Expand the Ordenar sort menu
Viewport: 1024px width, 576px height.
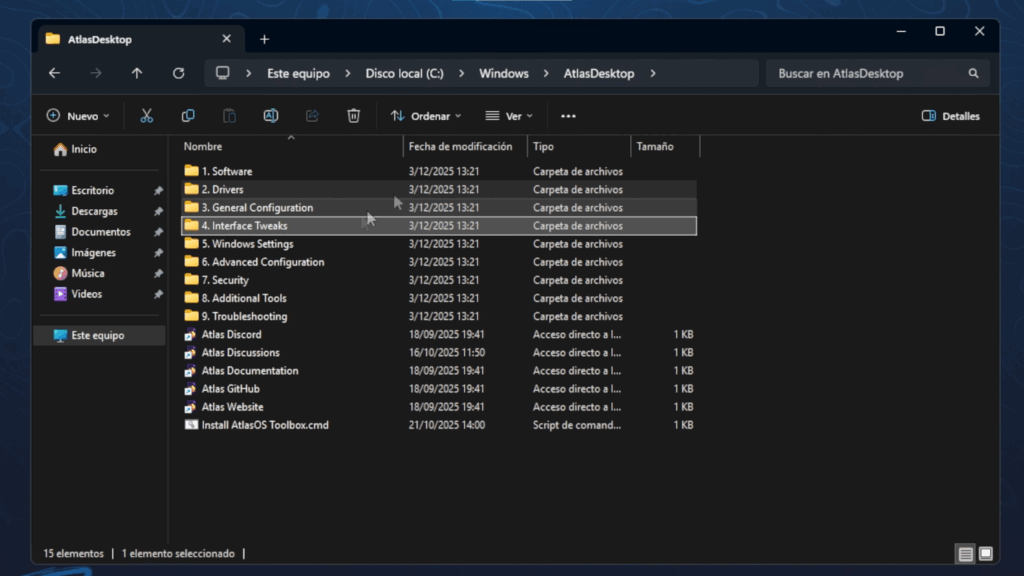(426, 116)
